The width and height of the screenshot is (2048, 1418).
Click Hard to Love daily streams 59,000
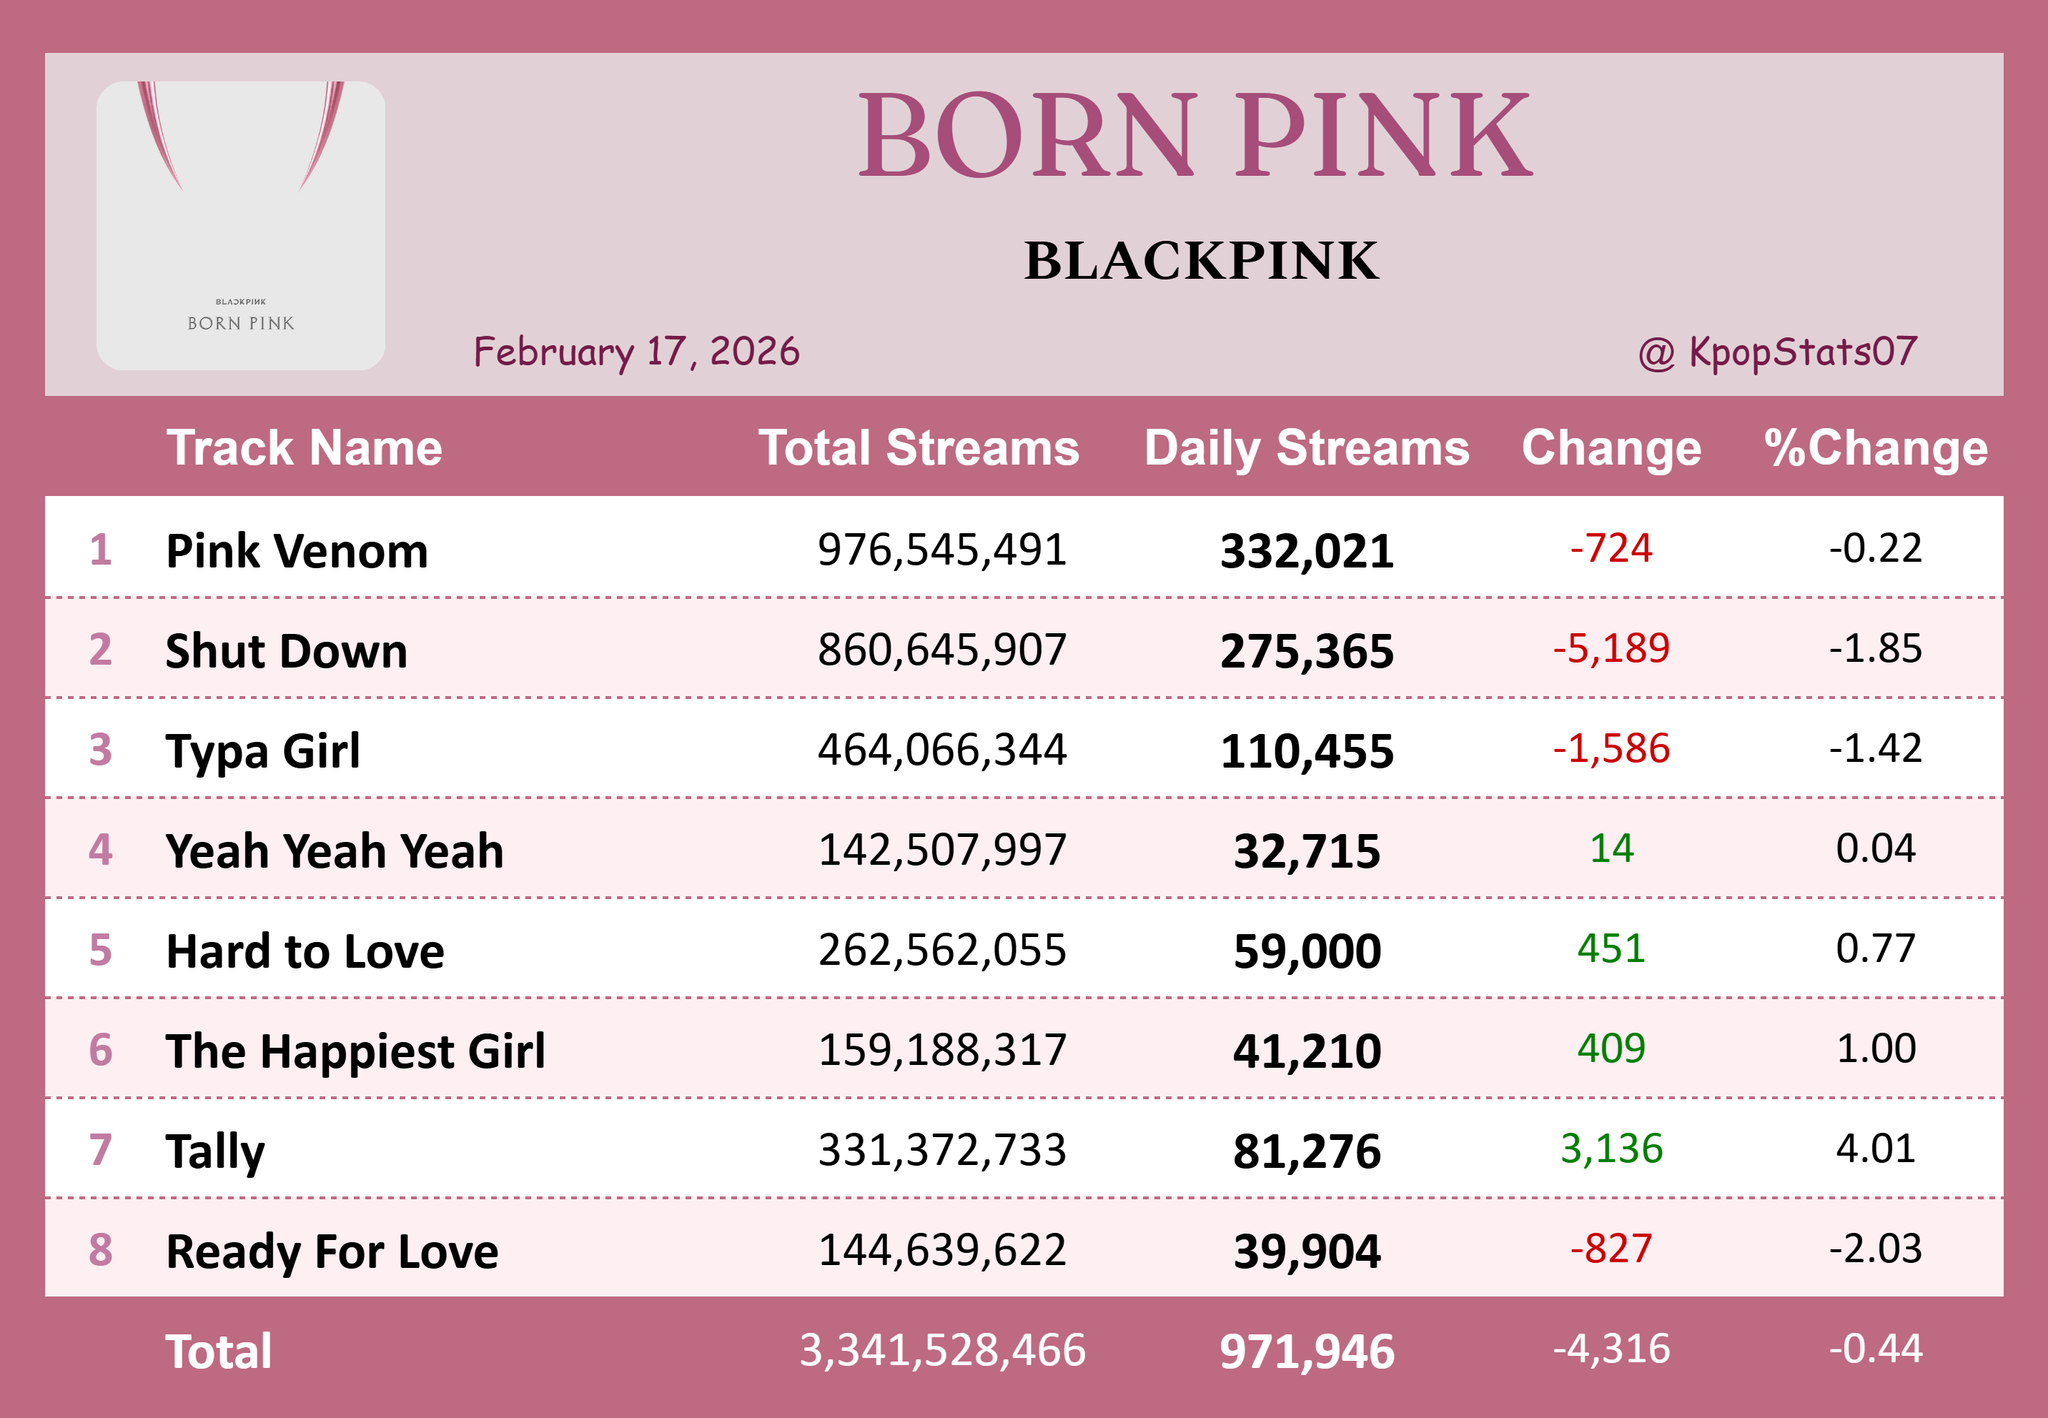(1306, 951)
